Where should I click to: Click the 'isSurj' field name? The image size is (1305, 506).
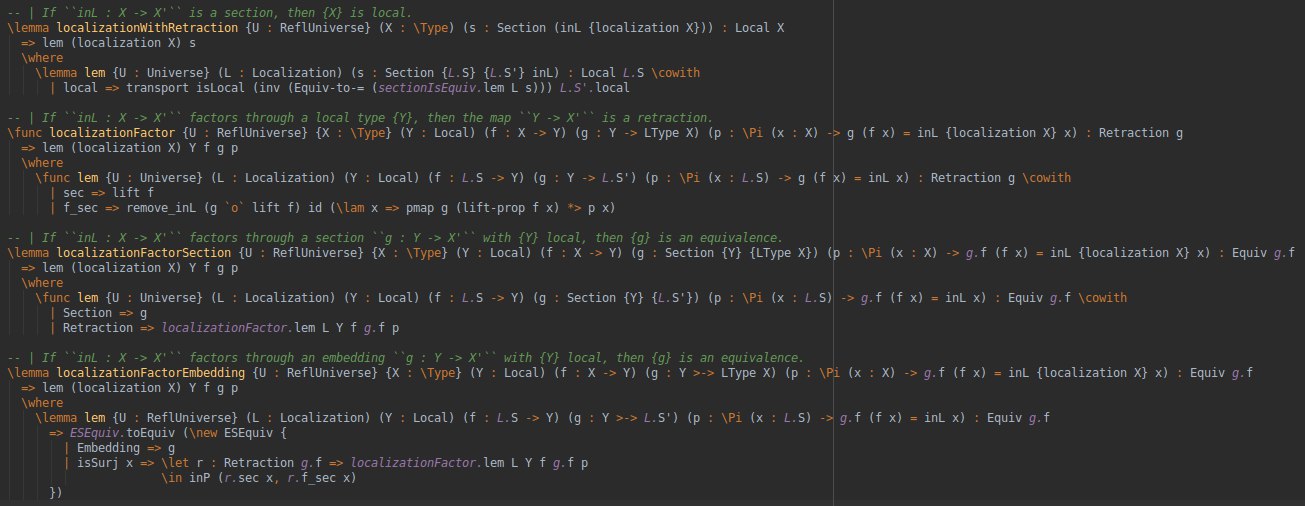click(98, 462)
